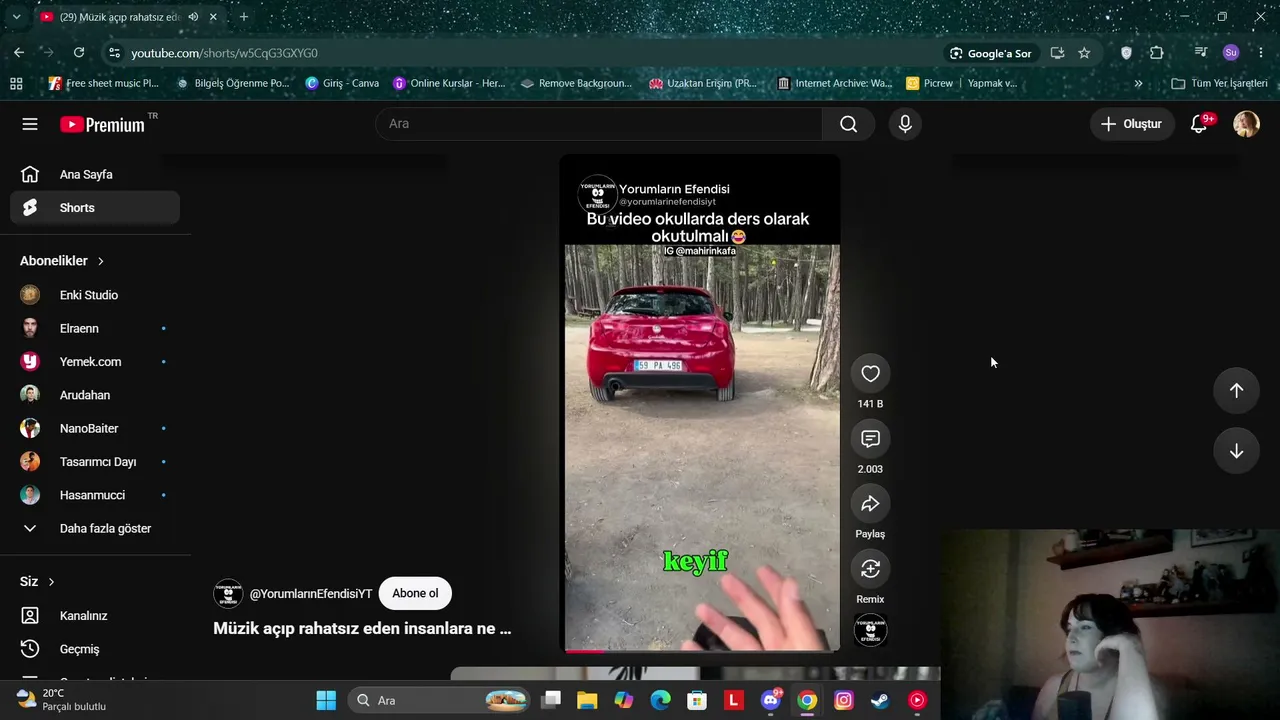Open a new browser tab
Image resolution: width=1280 pixels, height=720 pixels.
click(x=243, y=17)
